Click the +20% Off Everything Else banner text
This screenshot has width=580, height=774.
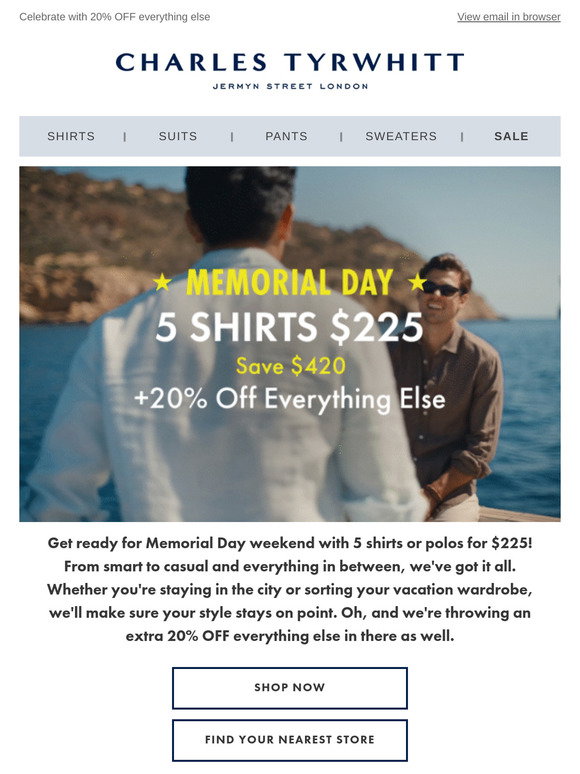click(x=290, y=399)
